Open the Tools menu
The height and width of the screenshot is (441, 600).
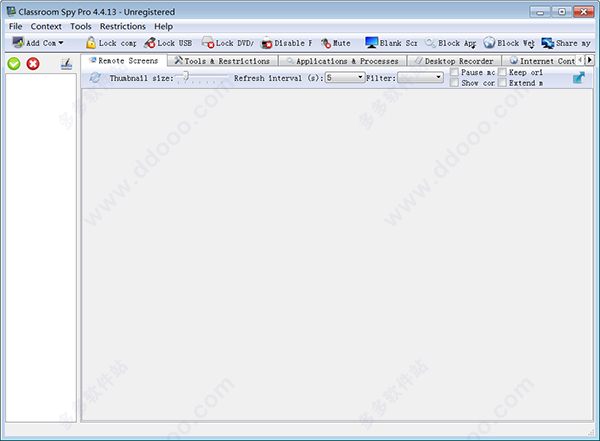tap(81, 26)
